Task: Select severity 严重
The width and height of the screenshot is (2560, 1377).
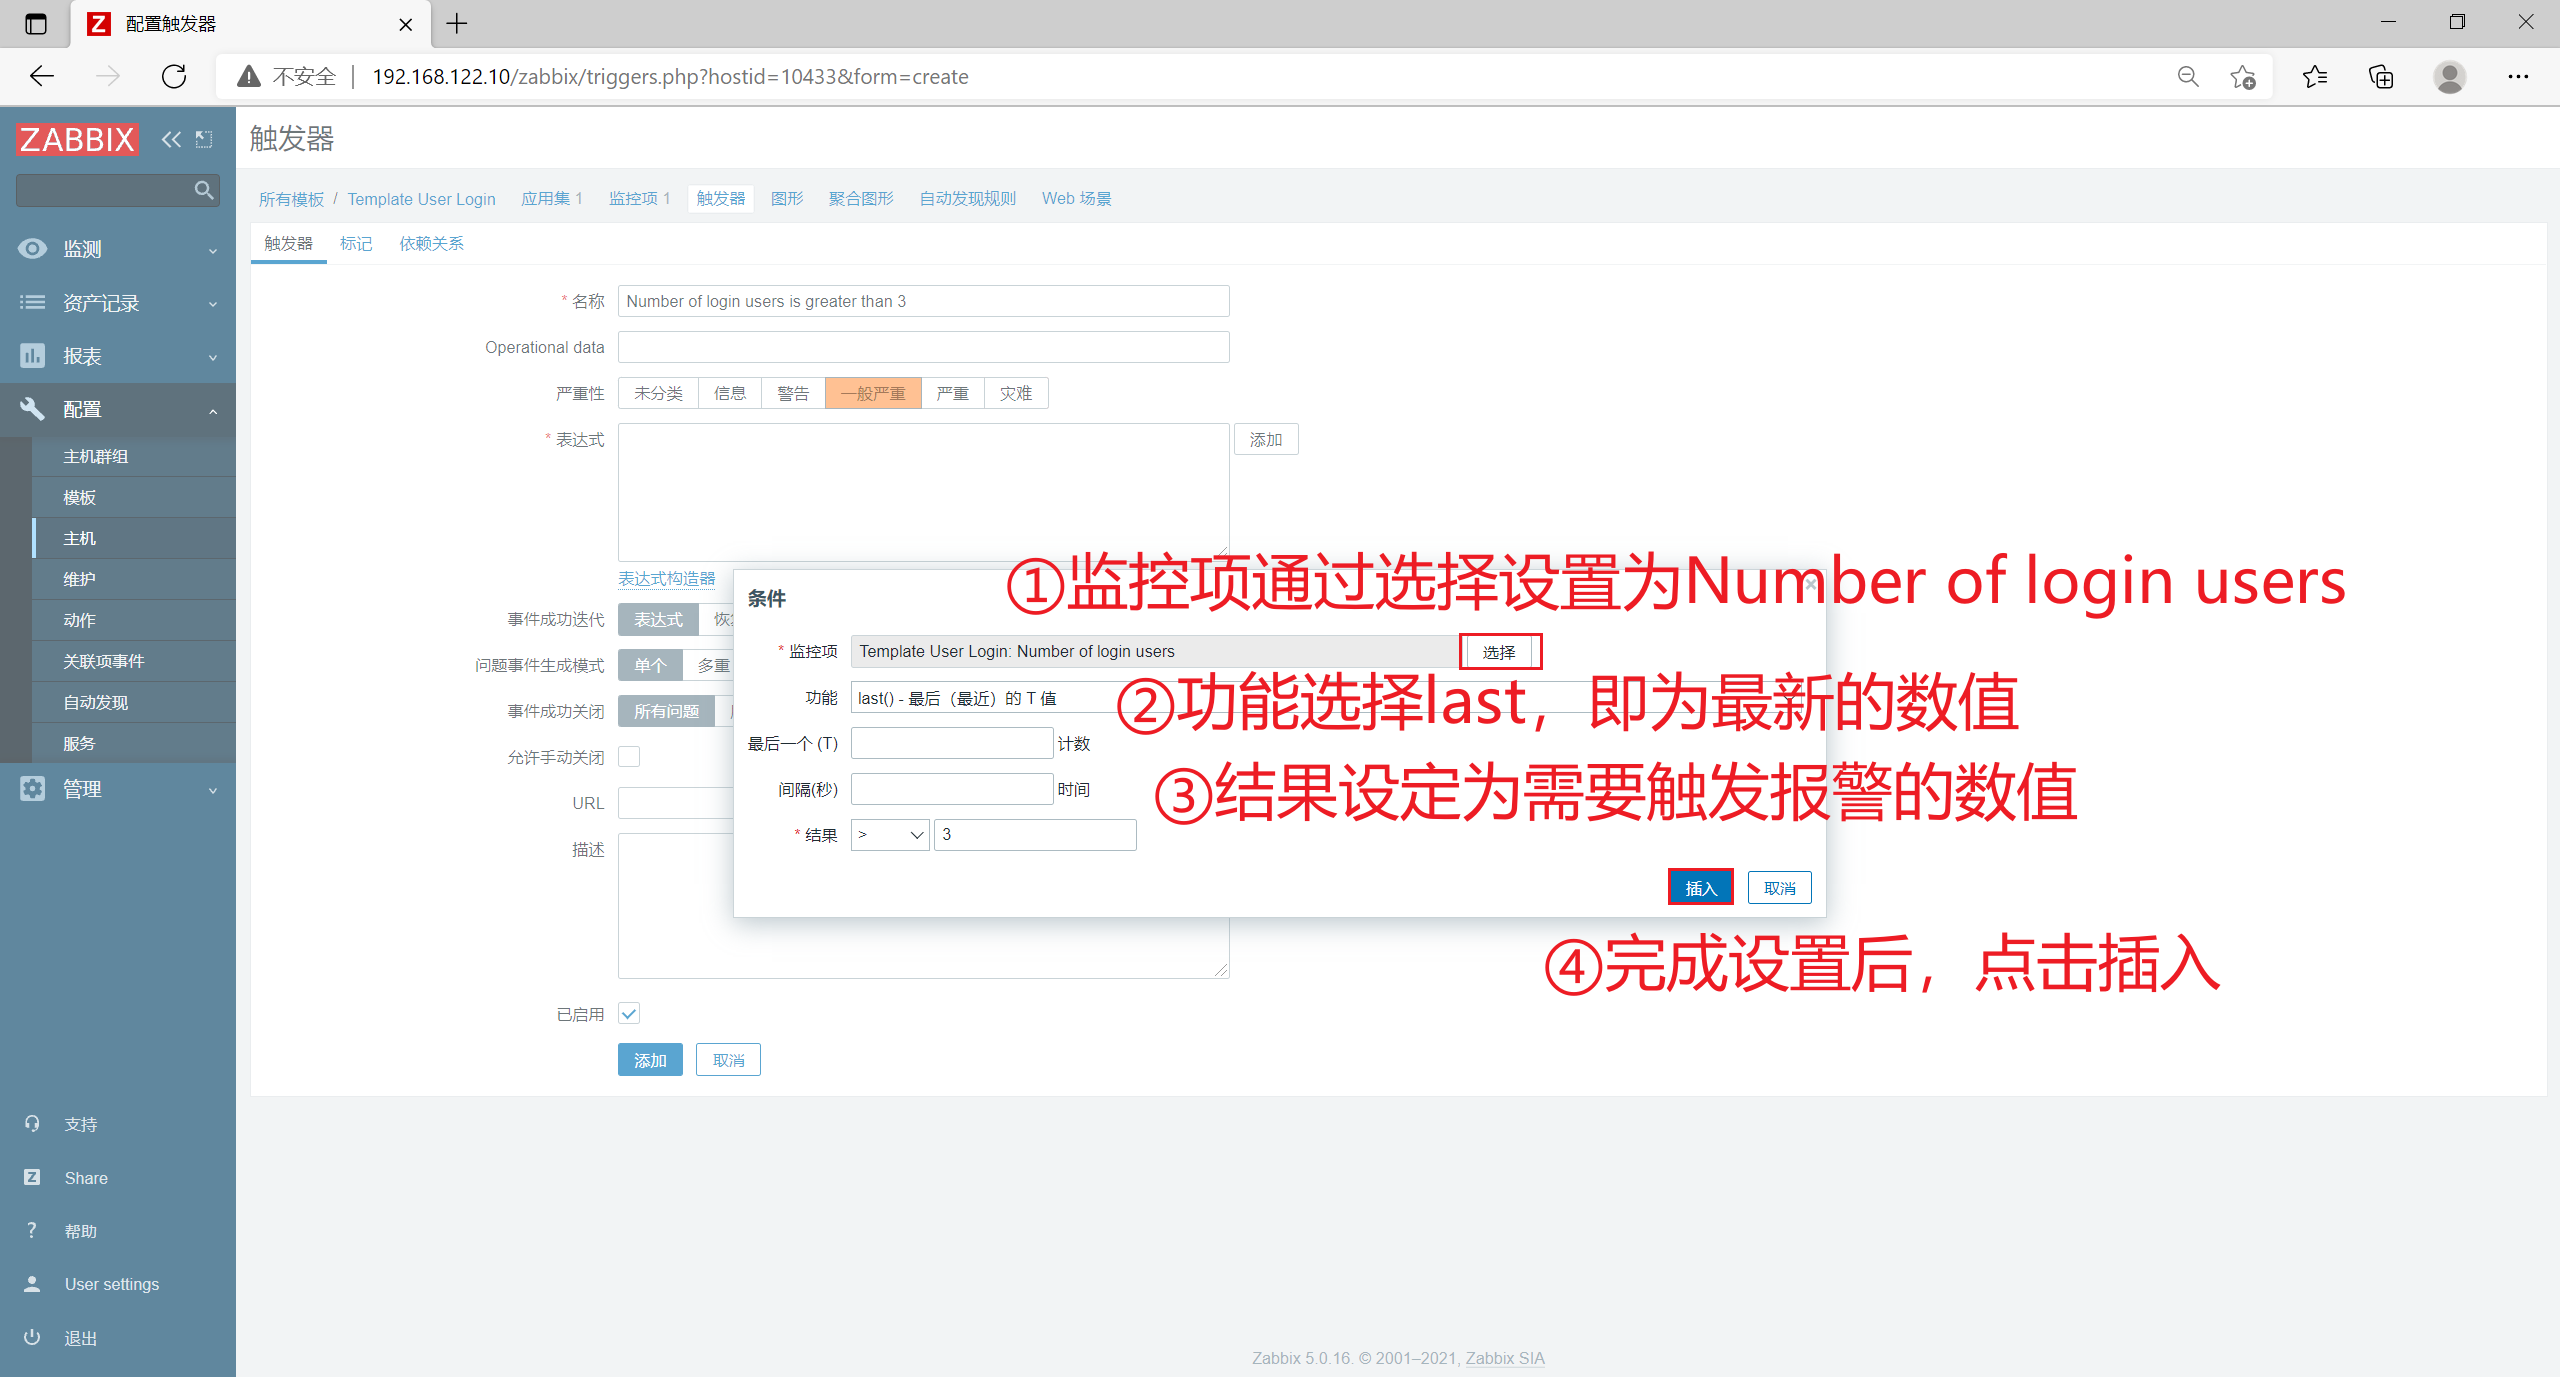Action: pyautogui.click(x=953, y=393)
